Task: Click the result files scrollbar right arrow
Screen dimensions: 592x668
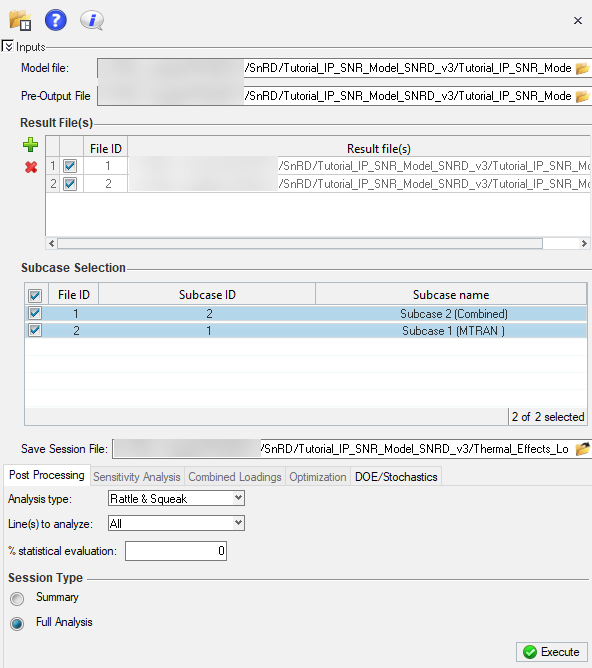Action: [584, 243]
